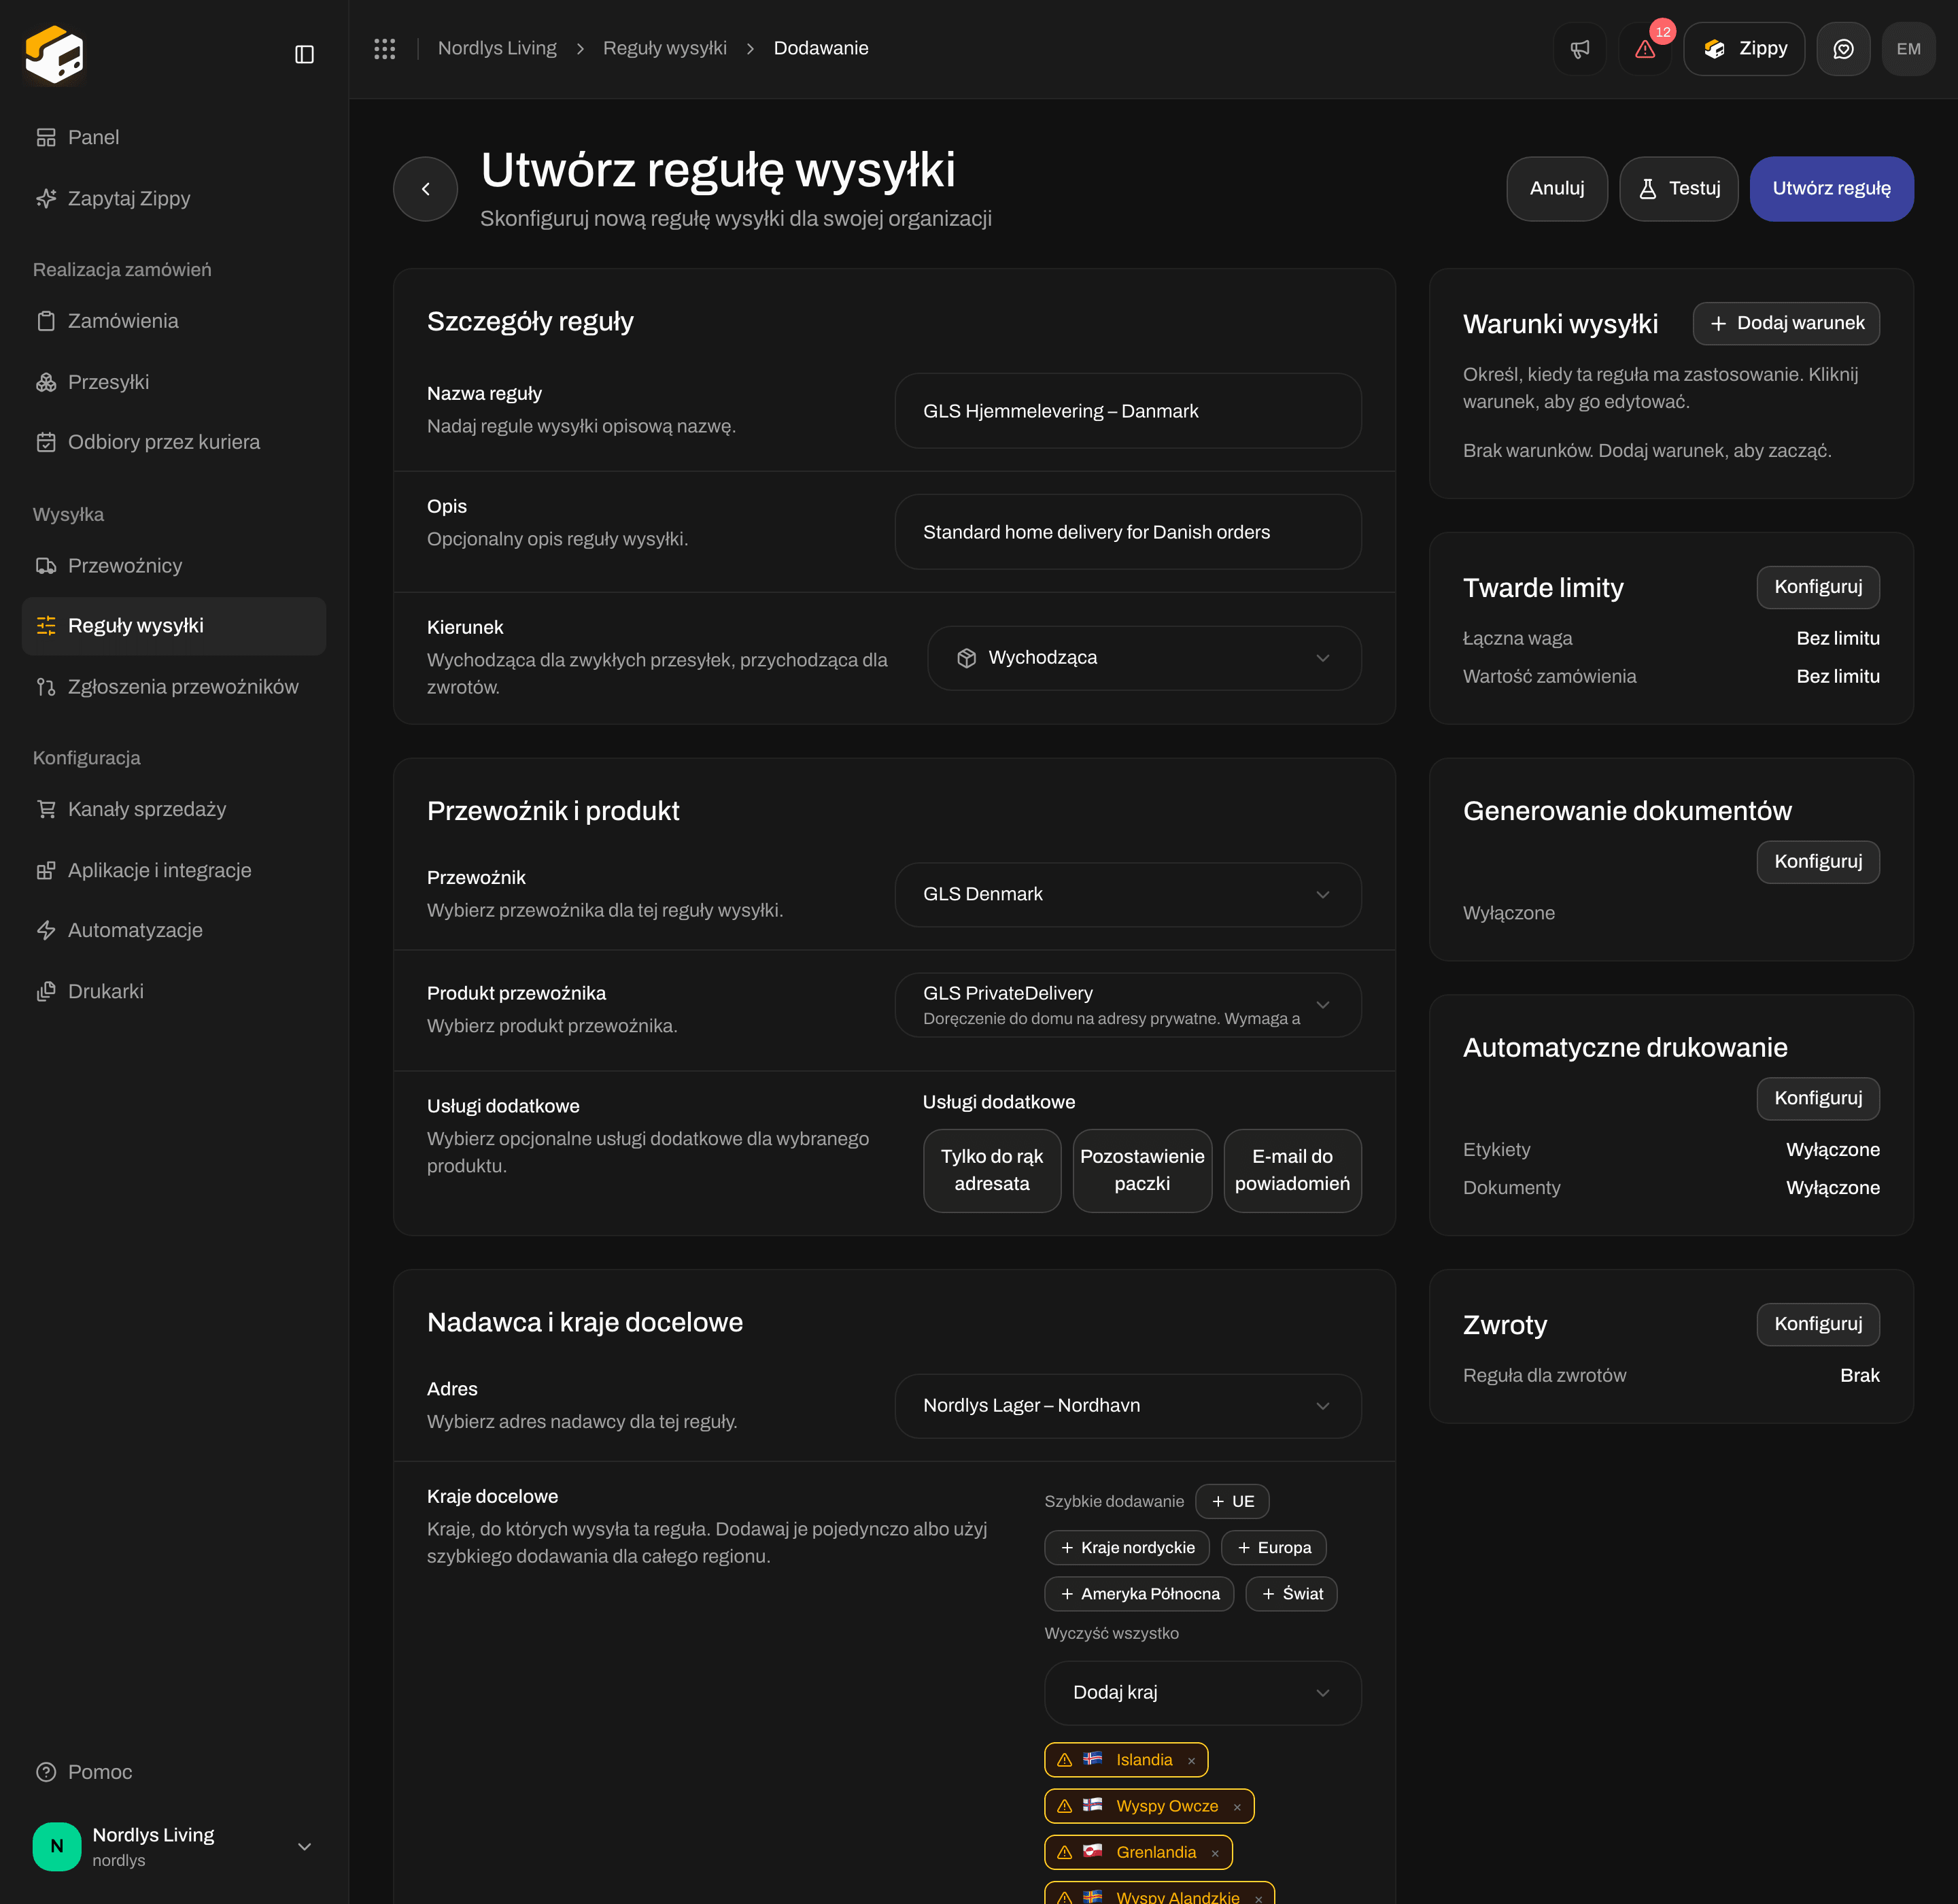The image size is (1958, 1904).
Task: Configure Twarde limity
Action: [1818, 587]
